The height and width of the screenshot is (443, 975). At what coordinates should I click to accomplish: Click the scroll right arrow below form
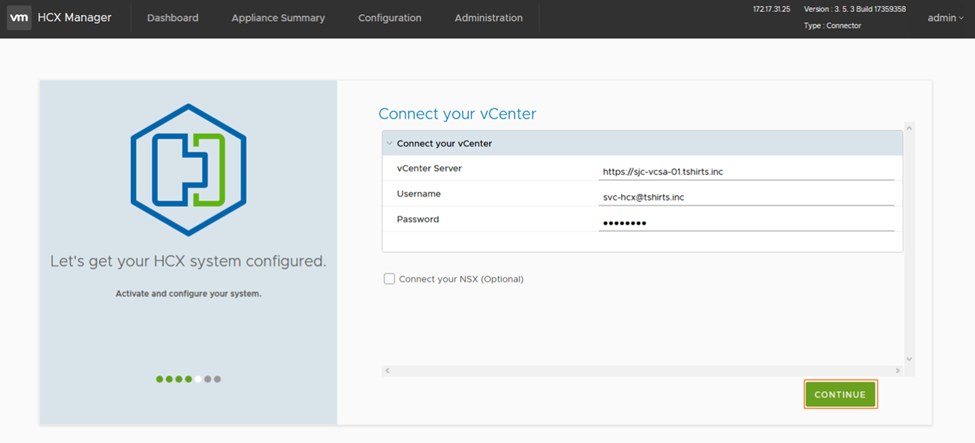(897, 371)
